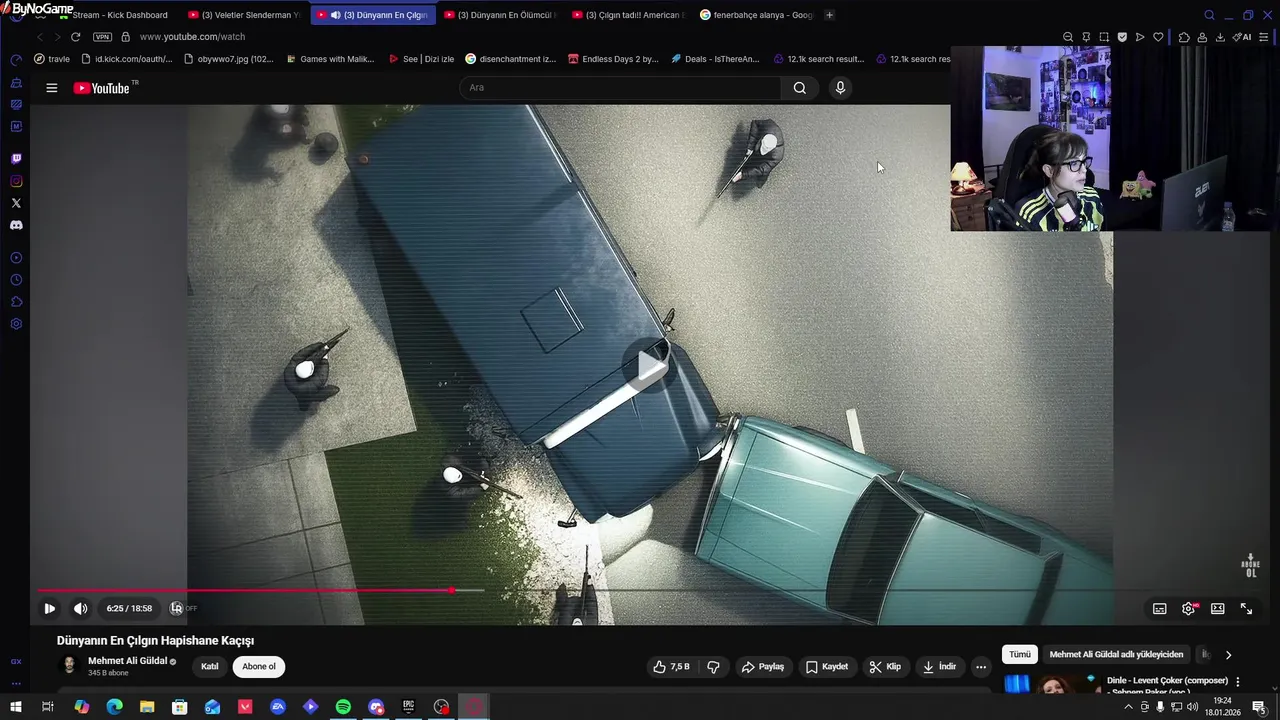
Task: Open a new browser tab with plus
Action: click(829, 15)
